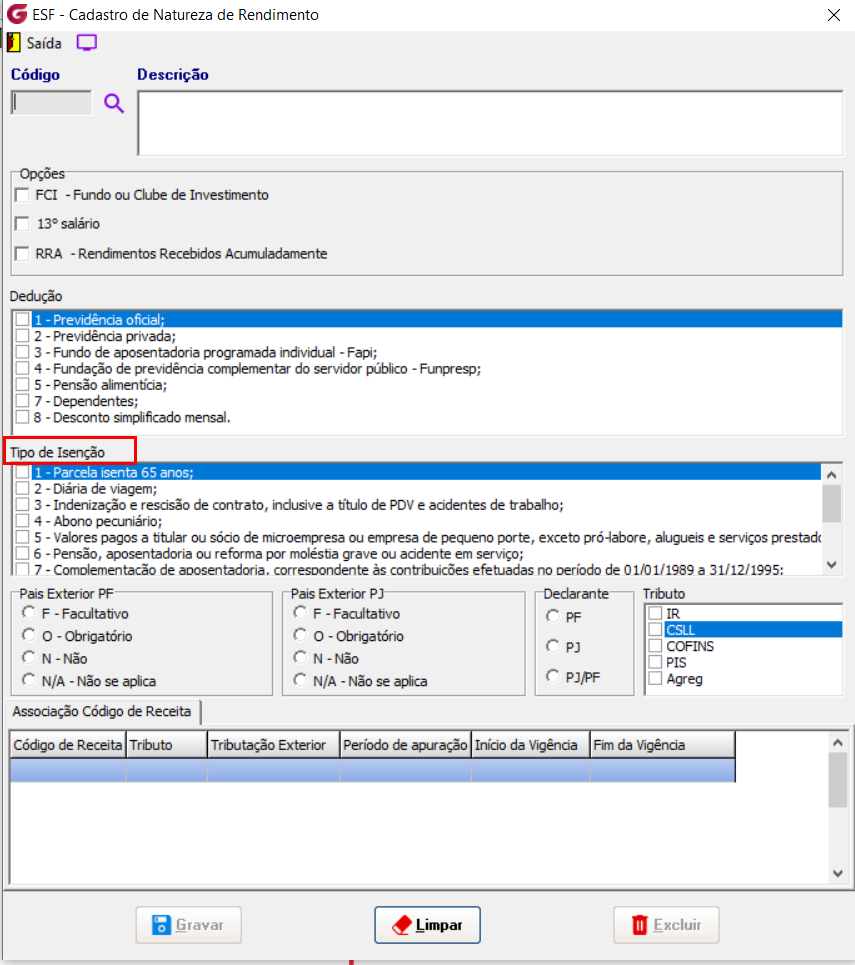Check isenção 2 - Diária de viagem
This screenshot has width=855, height=965.
(23, 489)
